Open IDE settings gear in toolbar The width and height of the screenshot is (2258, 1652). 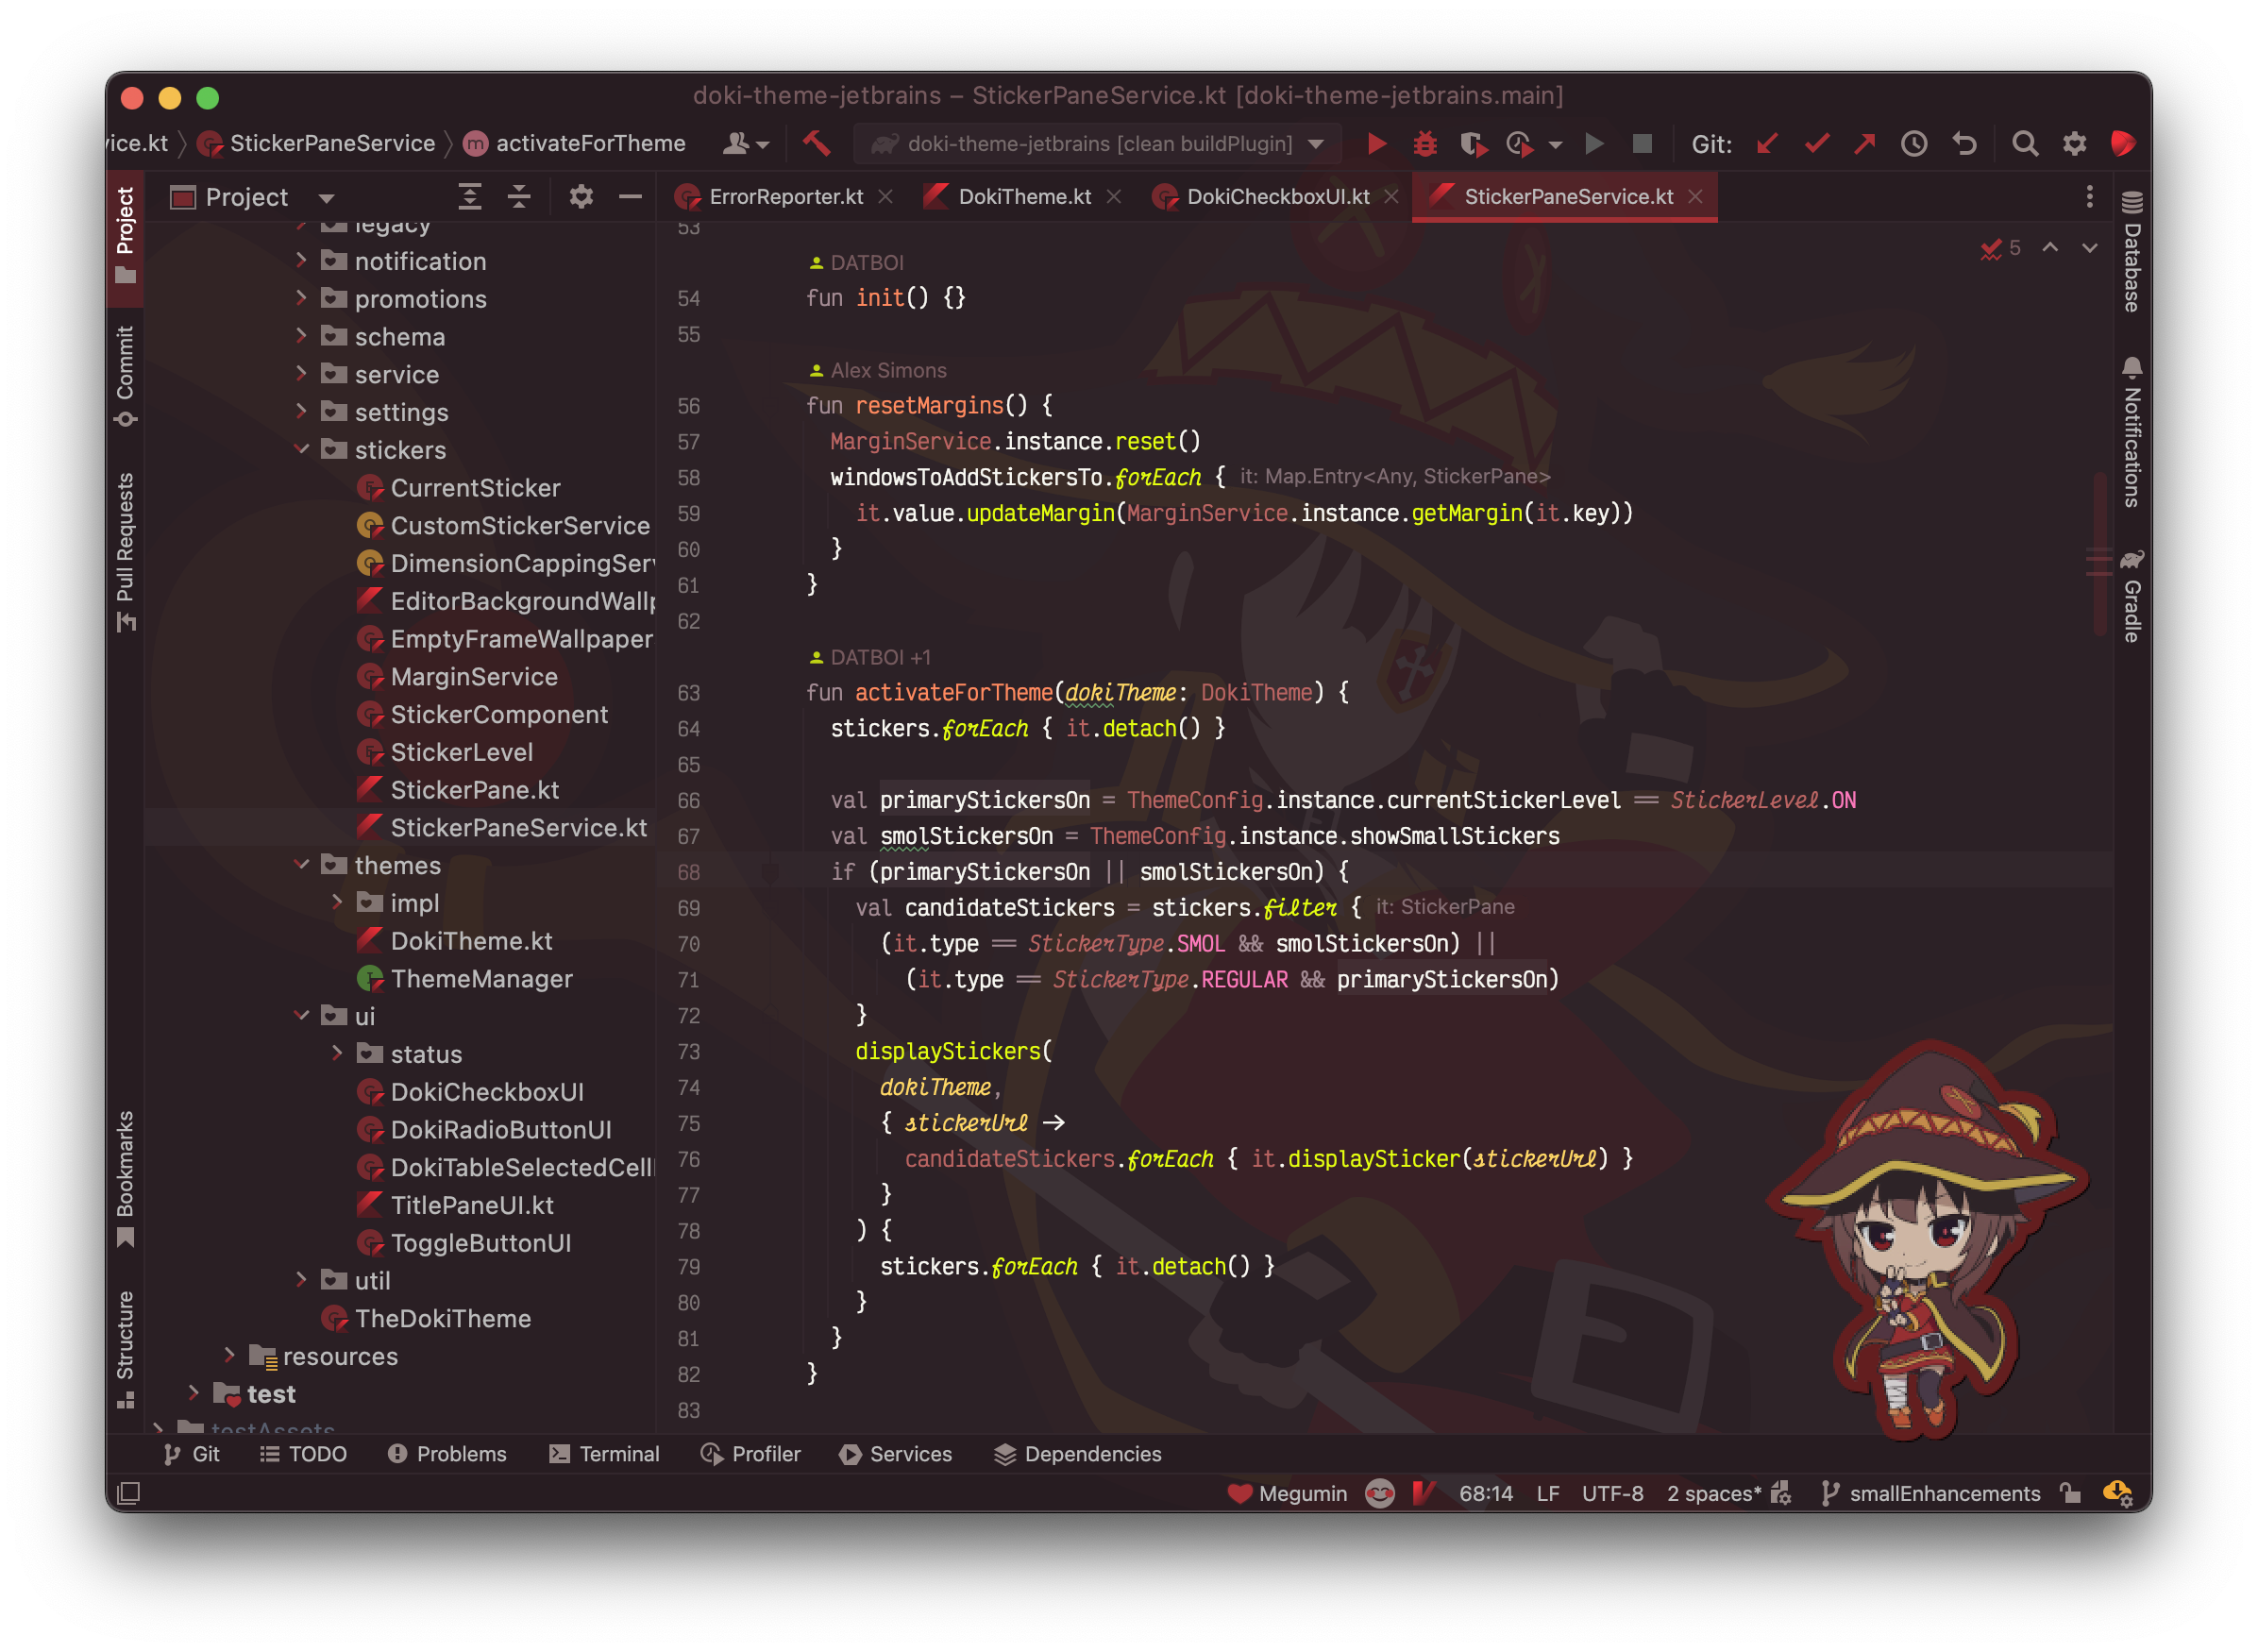pos(2074,143)
